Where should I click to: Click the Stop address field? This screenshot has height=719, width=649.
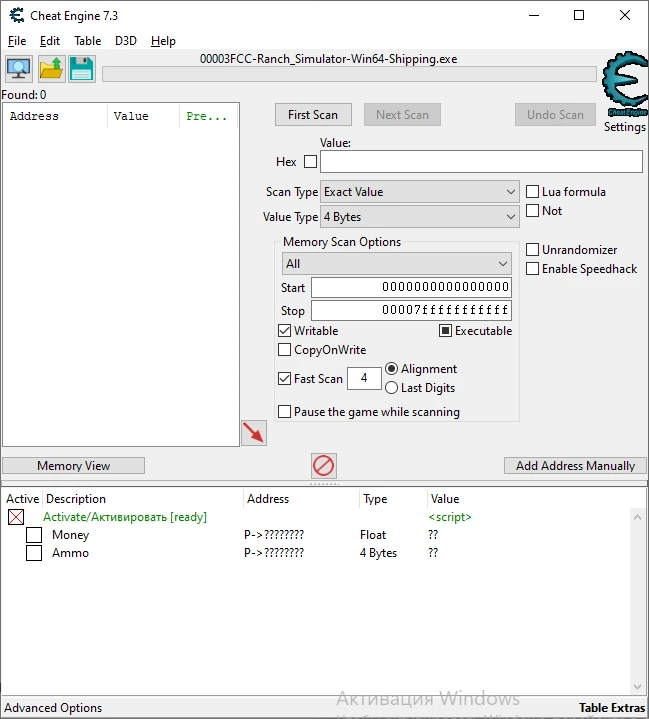point(411,310)
